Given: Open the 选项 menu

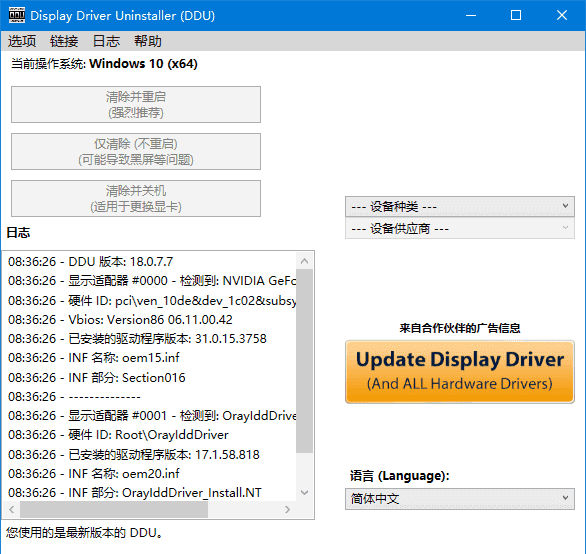Looking at the screenshot, I should [x=22, y=41].
